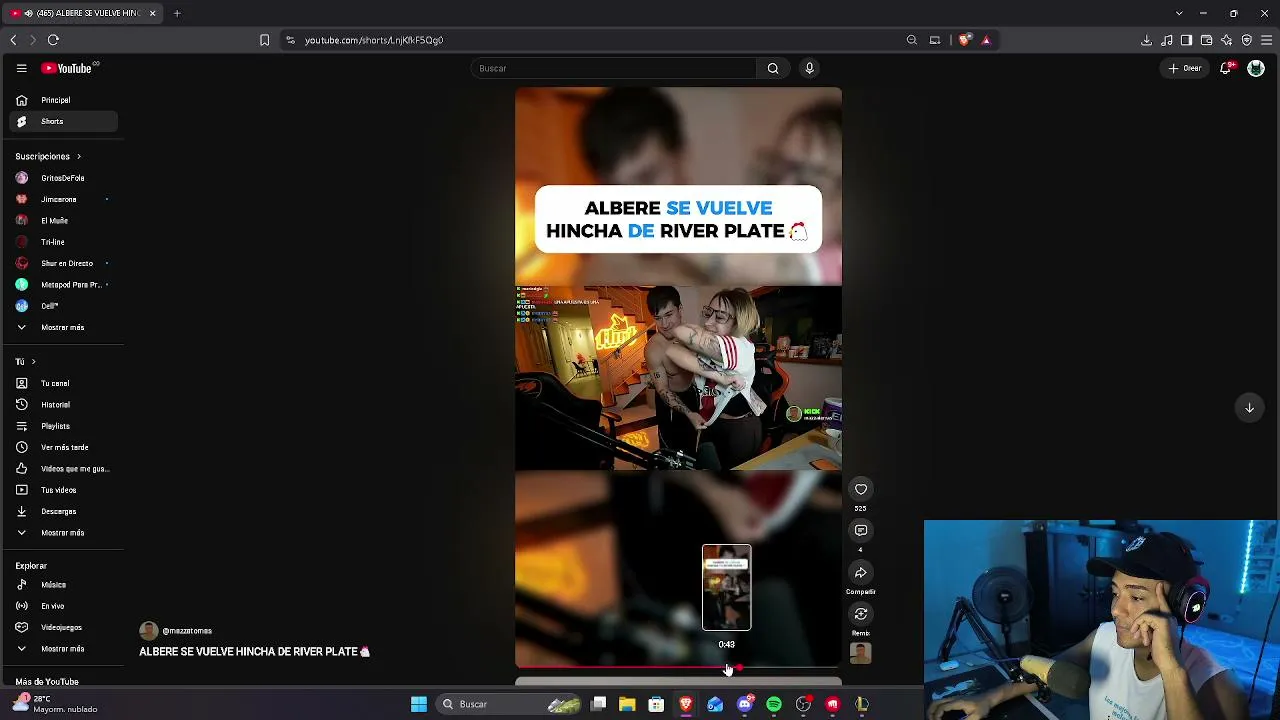Open Videos que me gustan
The height and width of the screenshot is (720, 1280).
click(x=64, y=469)
